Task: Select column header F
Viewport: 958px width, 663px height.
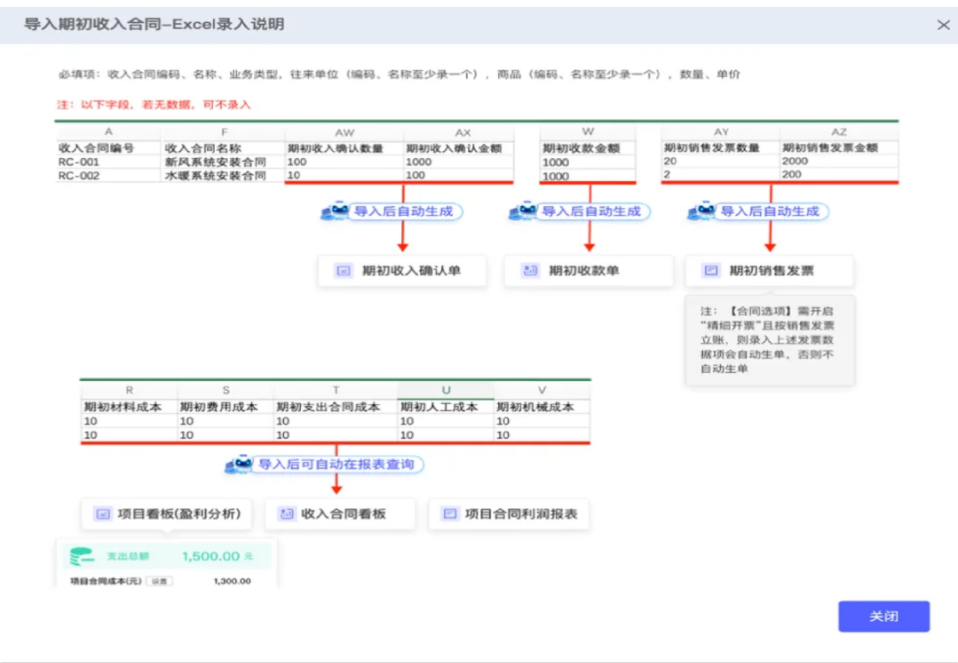Action: [x=224, y=132]
